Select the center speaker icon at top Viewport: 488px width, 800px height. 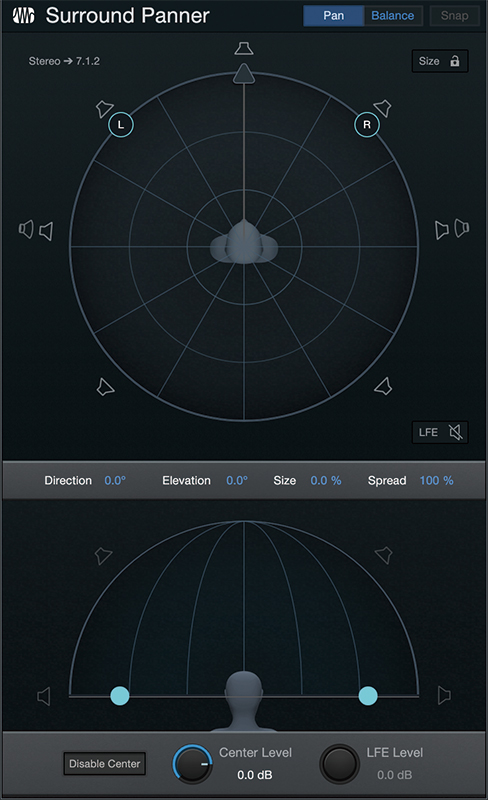(x=244, y=48)
